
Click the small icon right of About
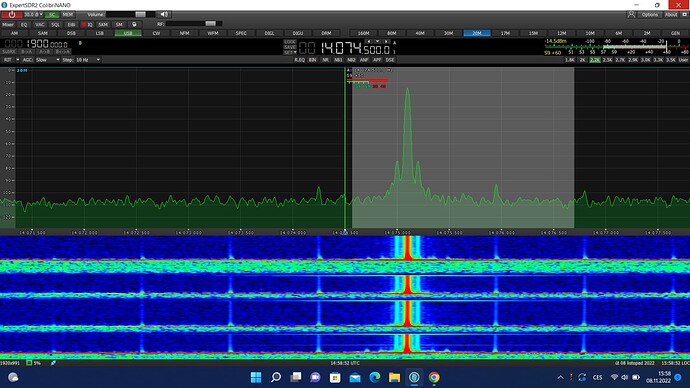pyautogui.click(x=685, y=15)
